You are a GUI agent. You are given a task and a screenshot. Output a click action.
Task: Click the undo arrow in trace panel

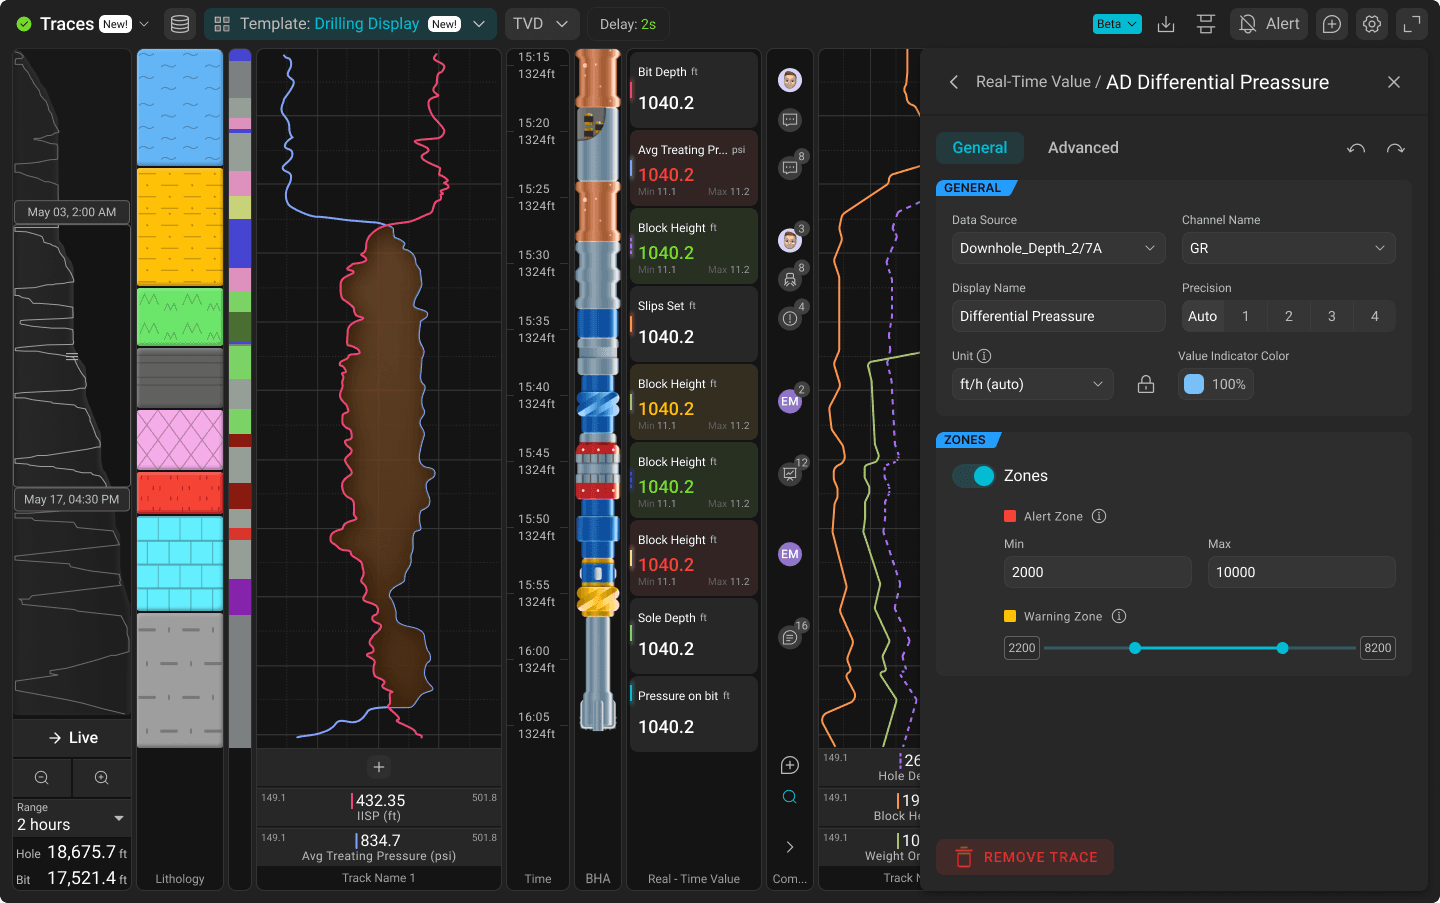(1356, 148)
